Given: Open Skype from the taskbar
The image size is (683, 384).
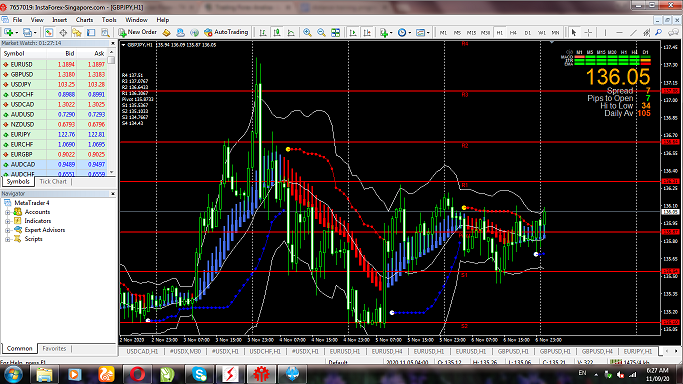Looking at the screenshot, I should 199,374.
